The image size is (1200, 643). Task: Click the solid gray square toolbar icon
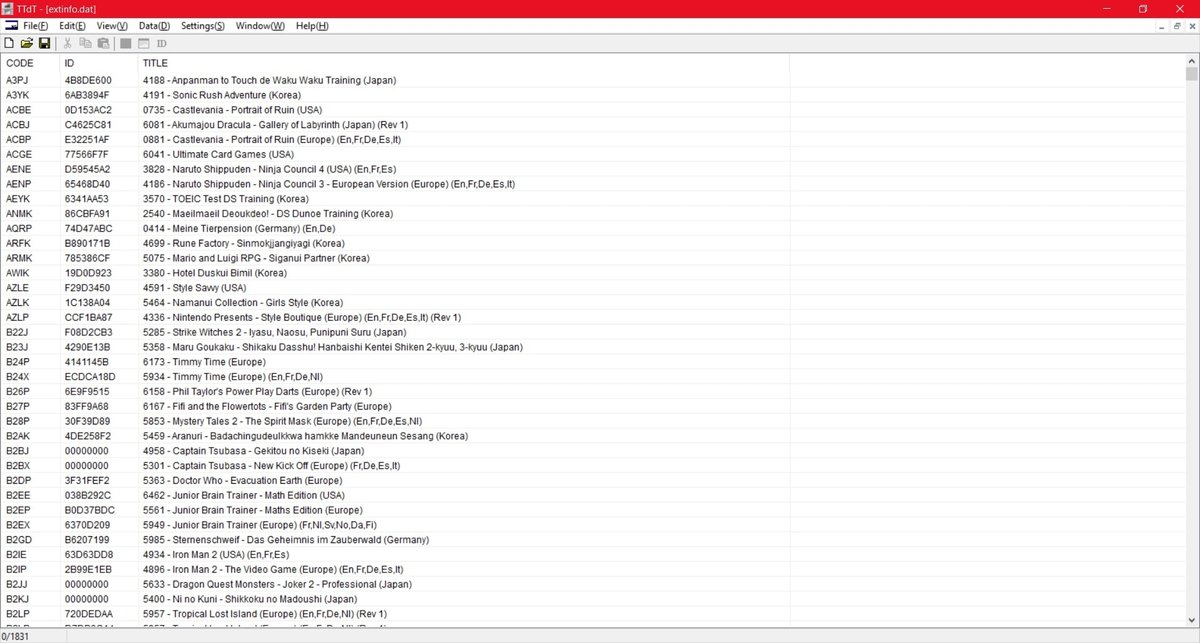[125, 44]
